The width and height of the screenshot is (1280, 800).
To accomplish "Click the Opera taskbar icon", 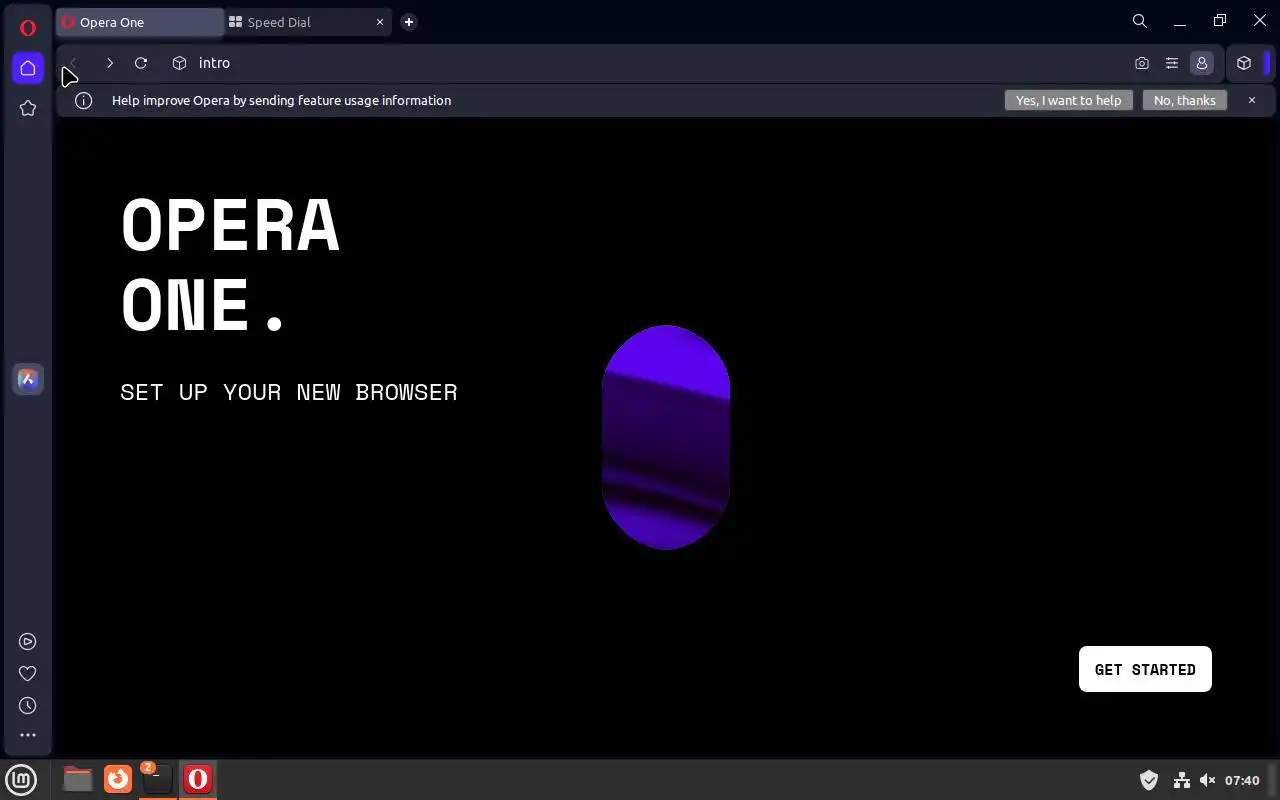I will point(198,779).
